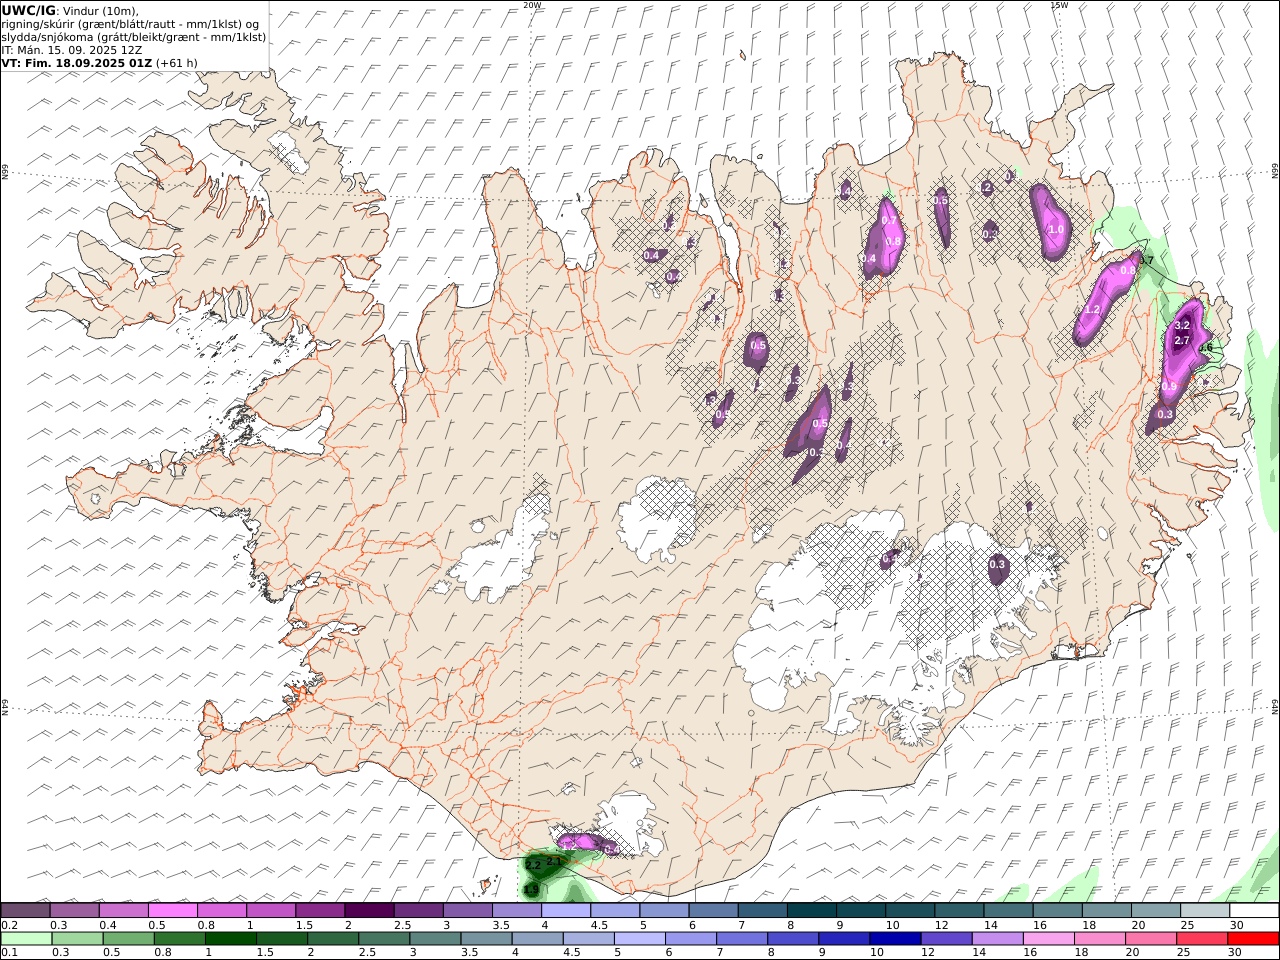Pick the dark teal 8 swatch on the snow scale

pyautogui.click(x=811, y=910)
